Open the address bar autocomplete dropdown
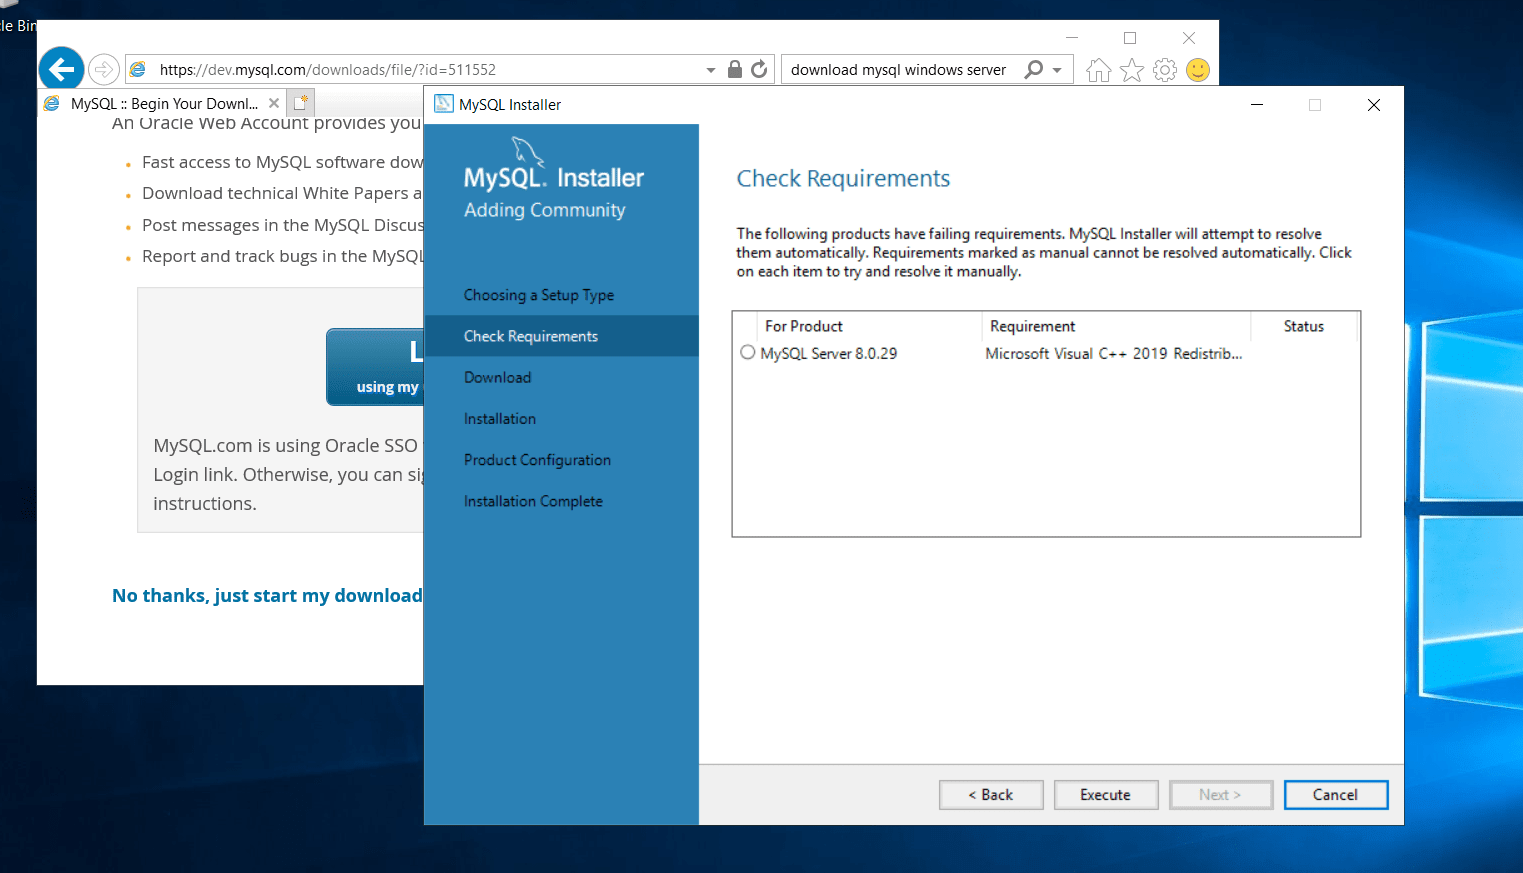The image size is (1523, 873). pos(710,69)
